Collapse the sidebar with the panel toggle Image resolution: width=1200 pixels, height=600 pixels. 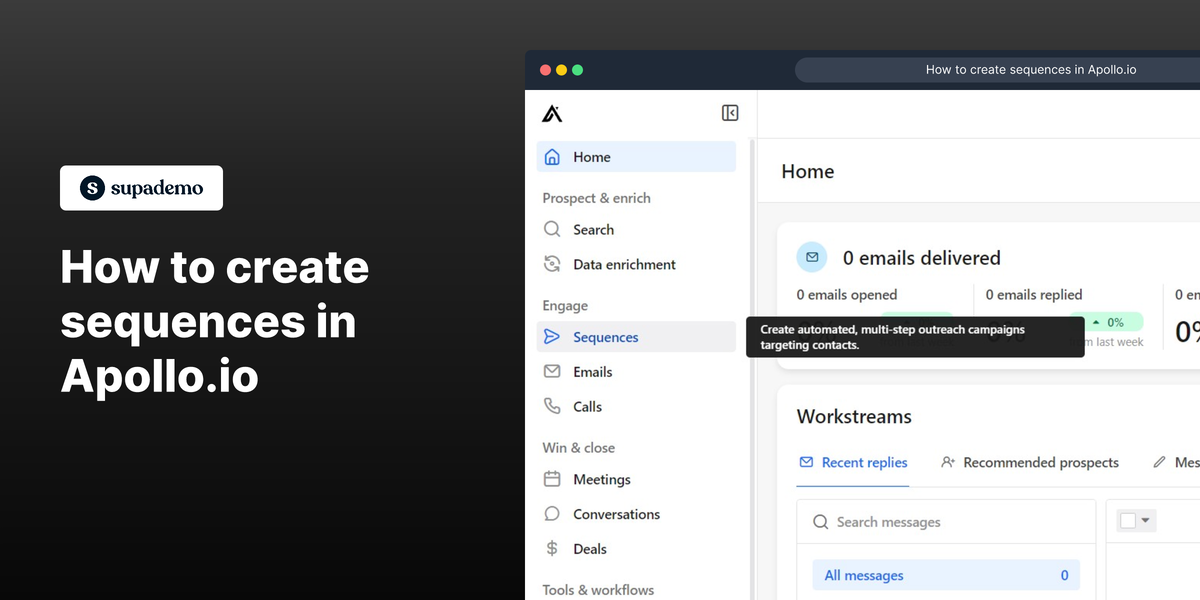(730, 113)
